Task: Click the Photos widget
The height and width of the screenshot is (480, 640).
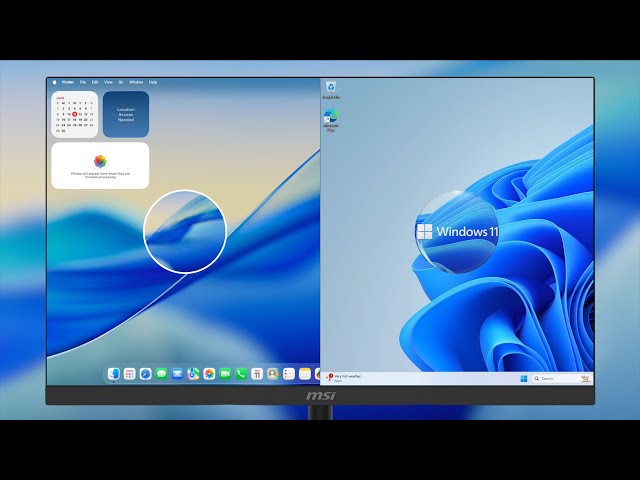Action: coord(100,165)
